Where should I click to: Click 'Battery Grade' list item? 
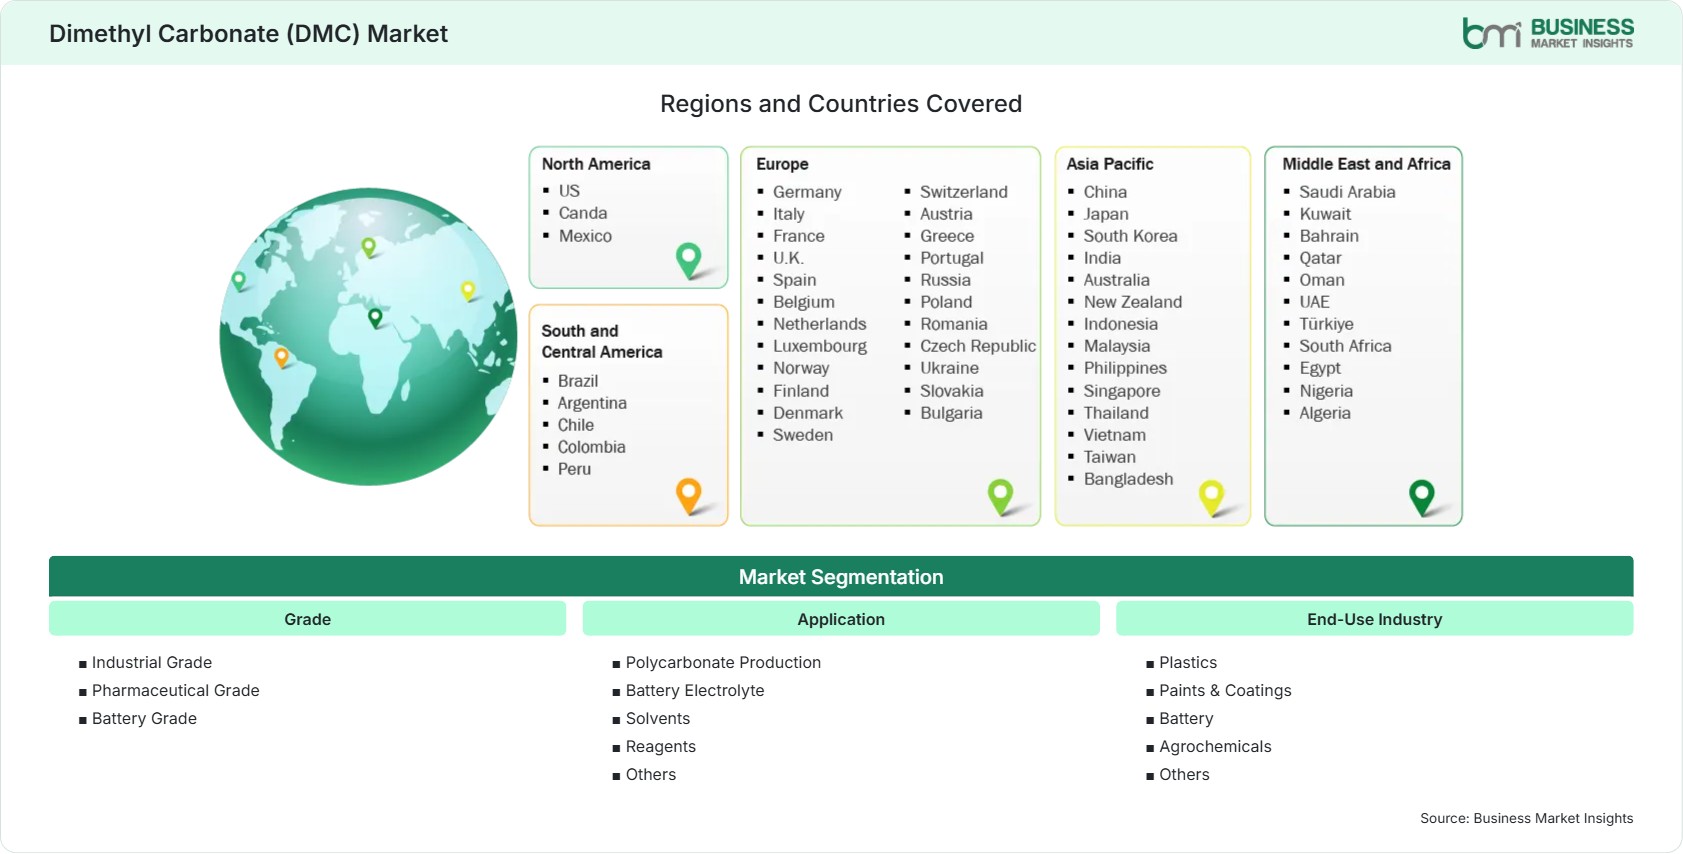pyautogui.click(x=144, y=718)
